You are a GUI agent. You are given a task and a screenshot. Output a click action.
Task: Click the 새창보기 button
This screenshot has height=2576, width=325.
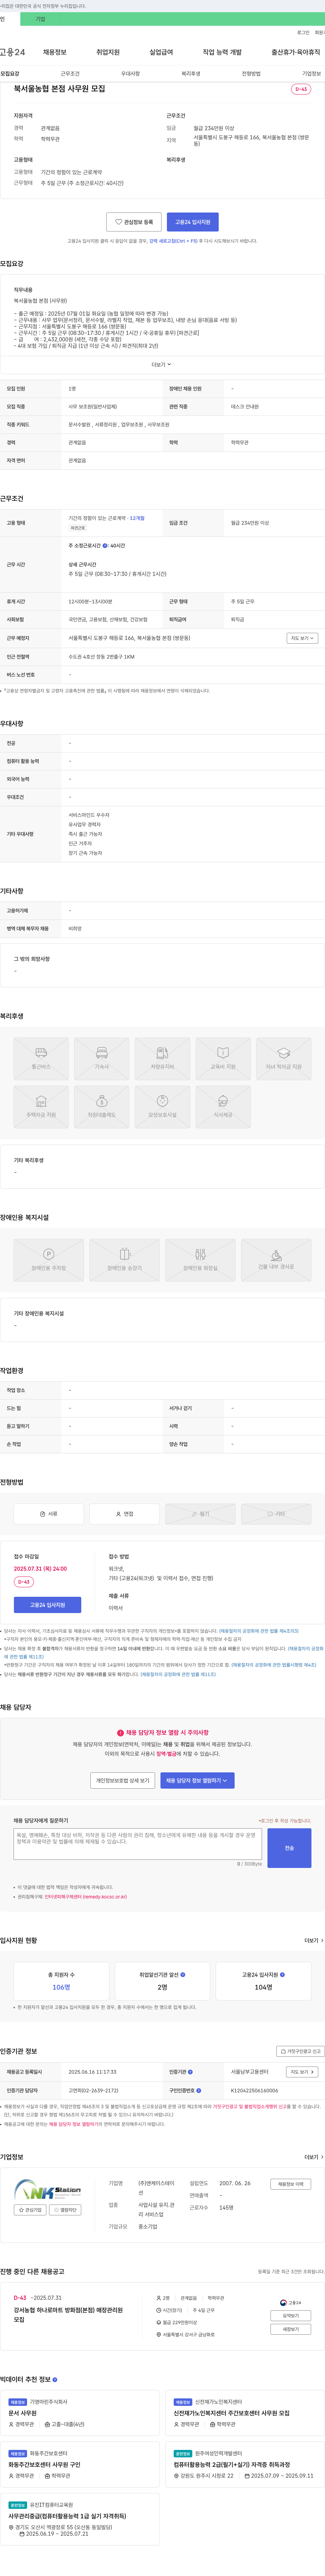tap(290, 2329)
